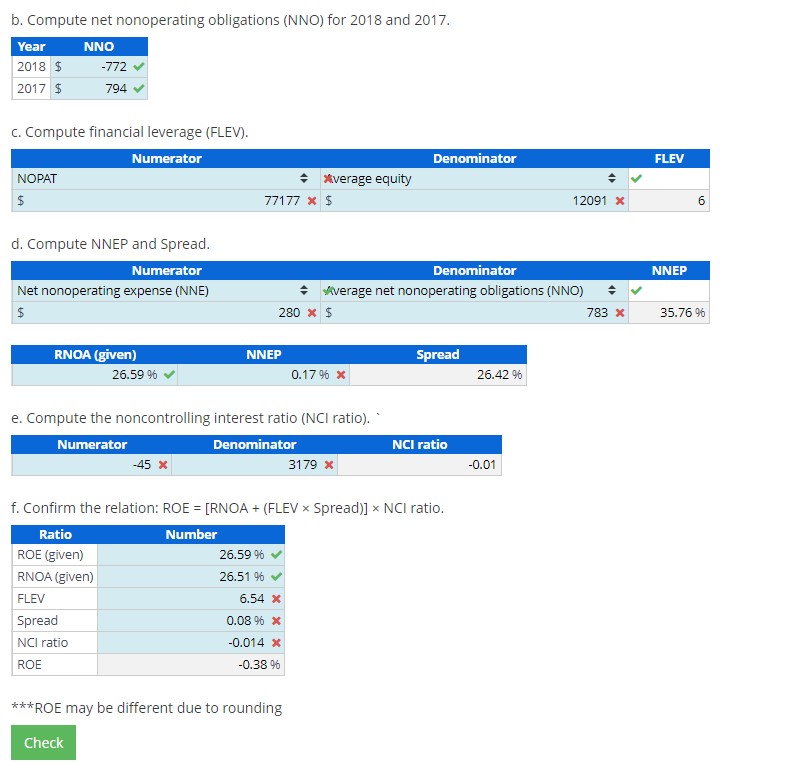This screenshot has width=791, height=762.
Task: Click the green Check button
Action: [x=43, y=742]
